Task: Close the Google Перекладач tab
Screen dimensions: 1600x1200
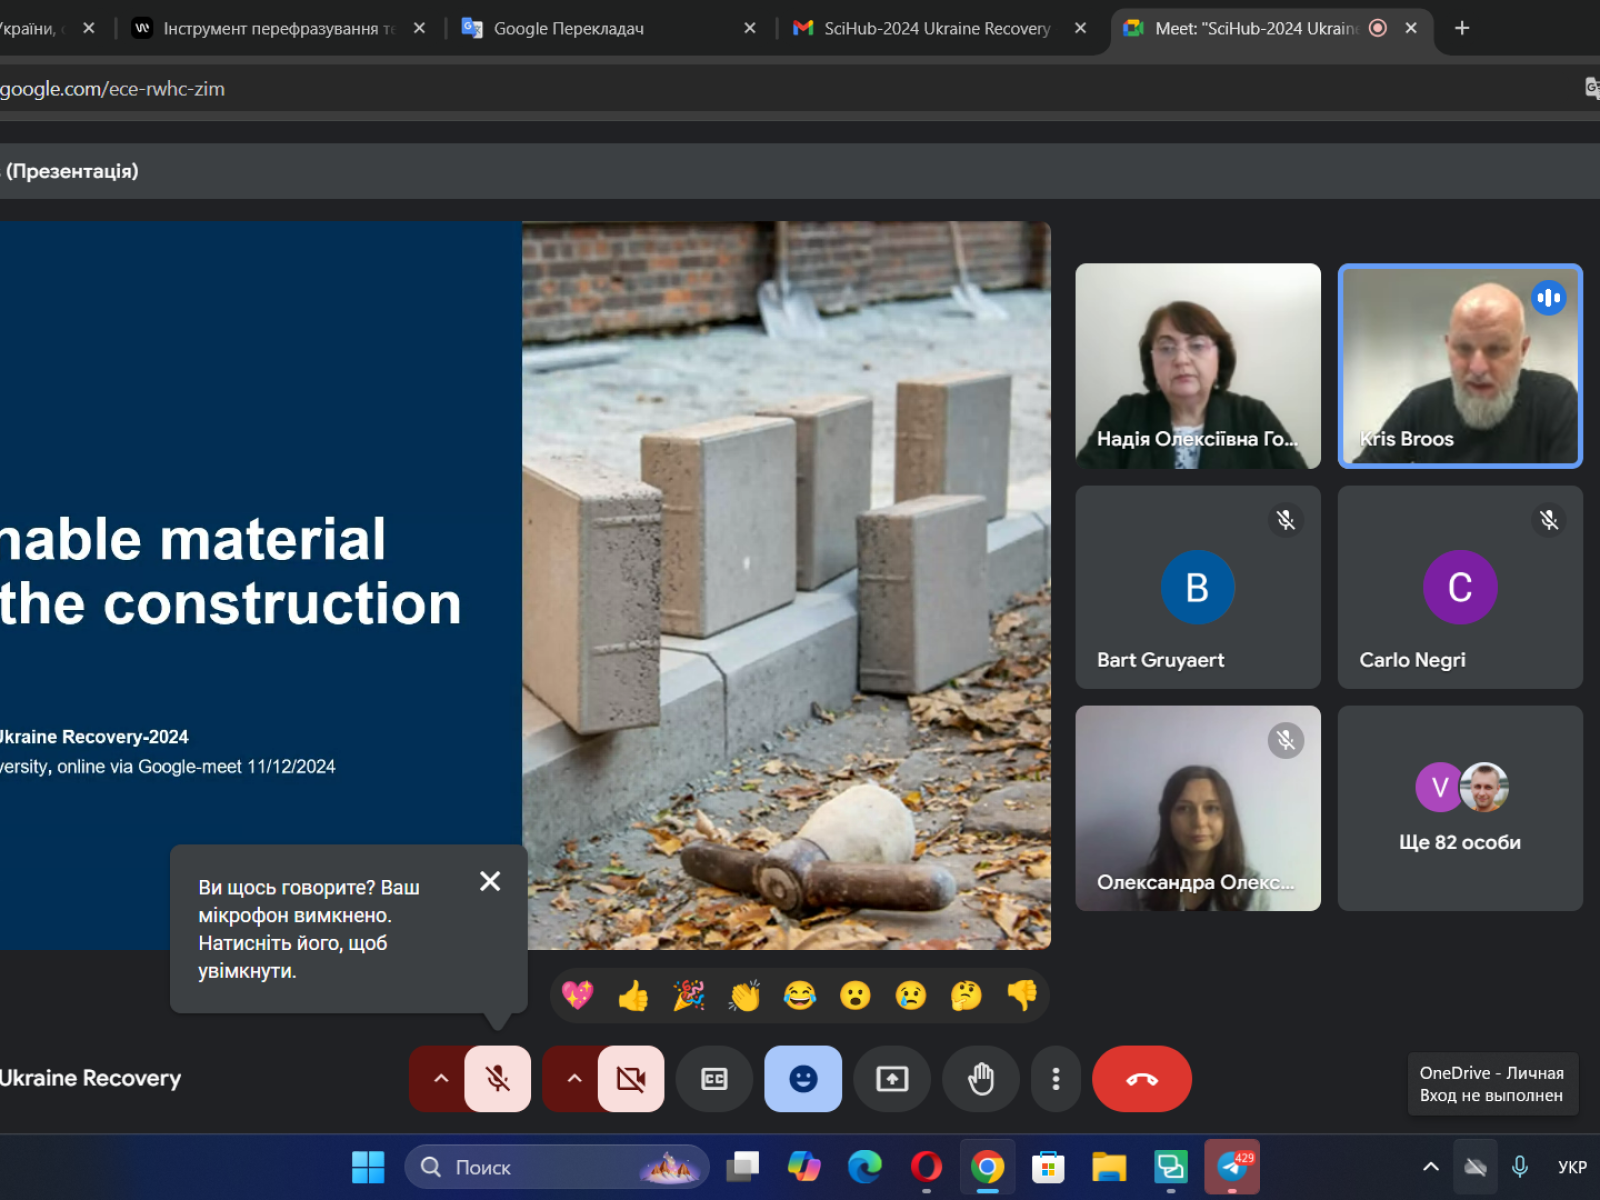Action: click(750, 28)
